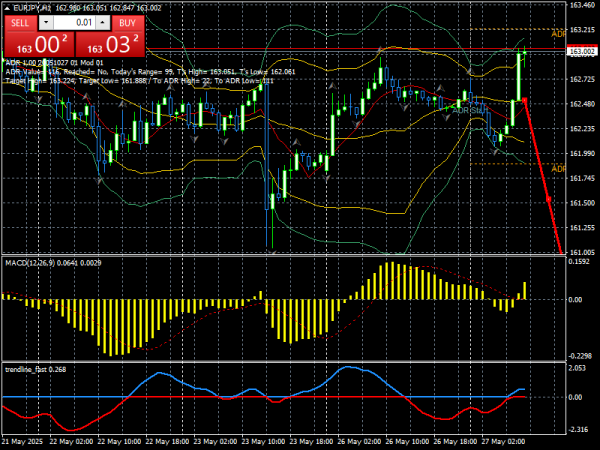Image resolution: width=600 pixels, height=450 pixels.
Task: Click the BUY button
Action: click(x=128, y=23)
